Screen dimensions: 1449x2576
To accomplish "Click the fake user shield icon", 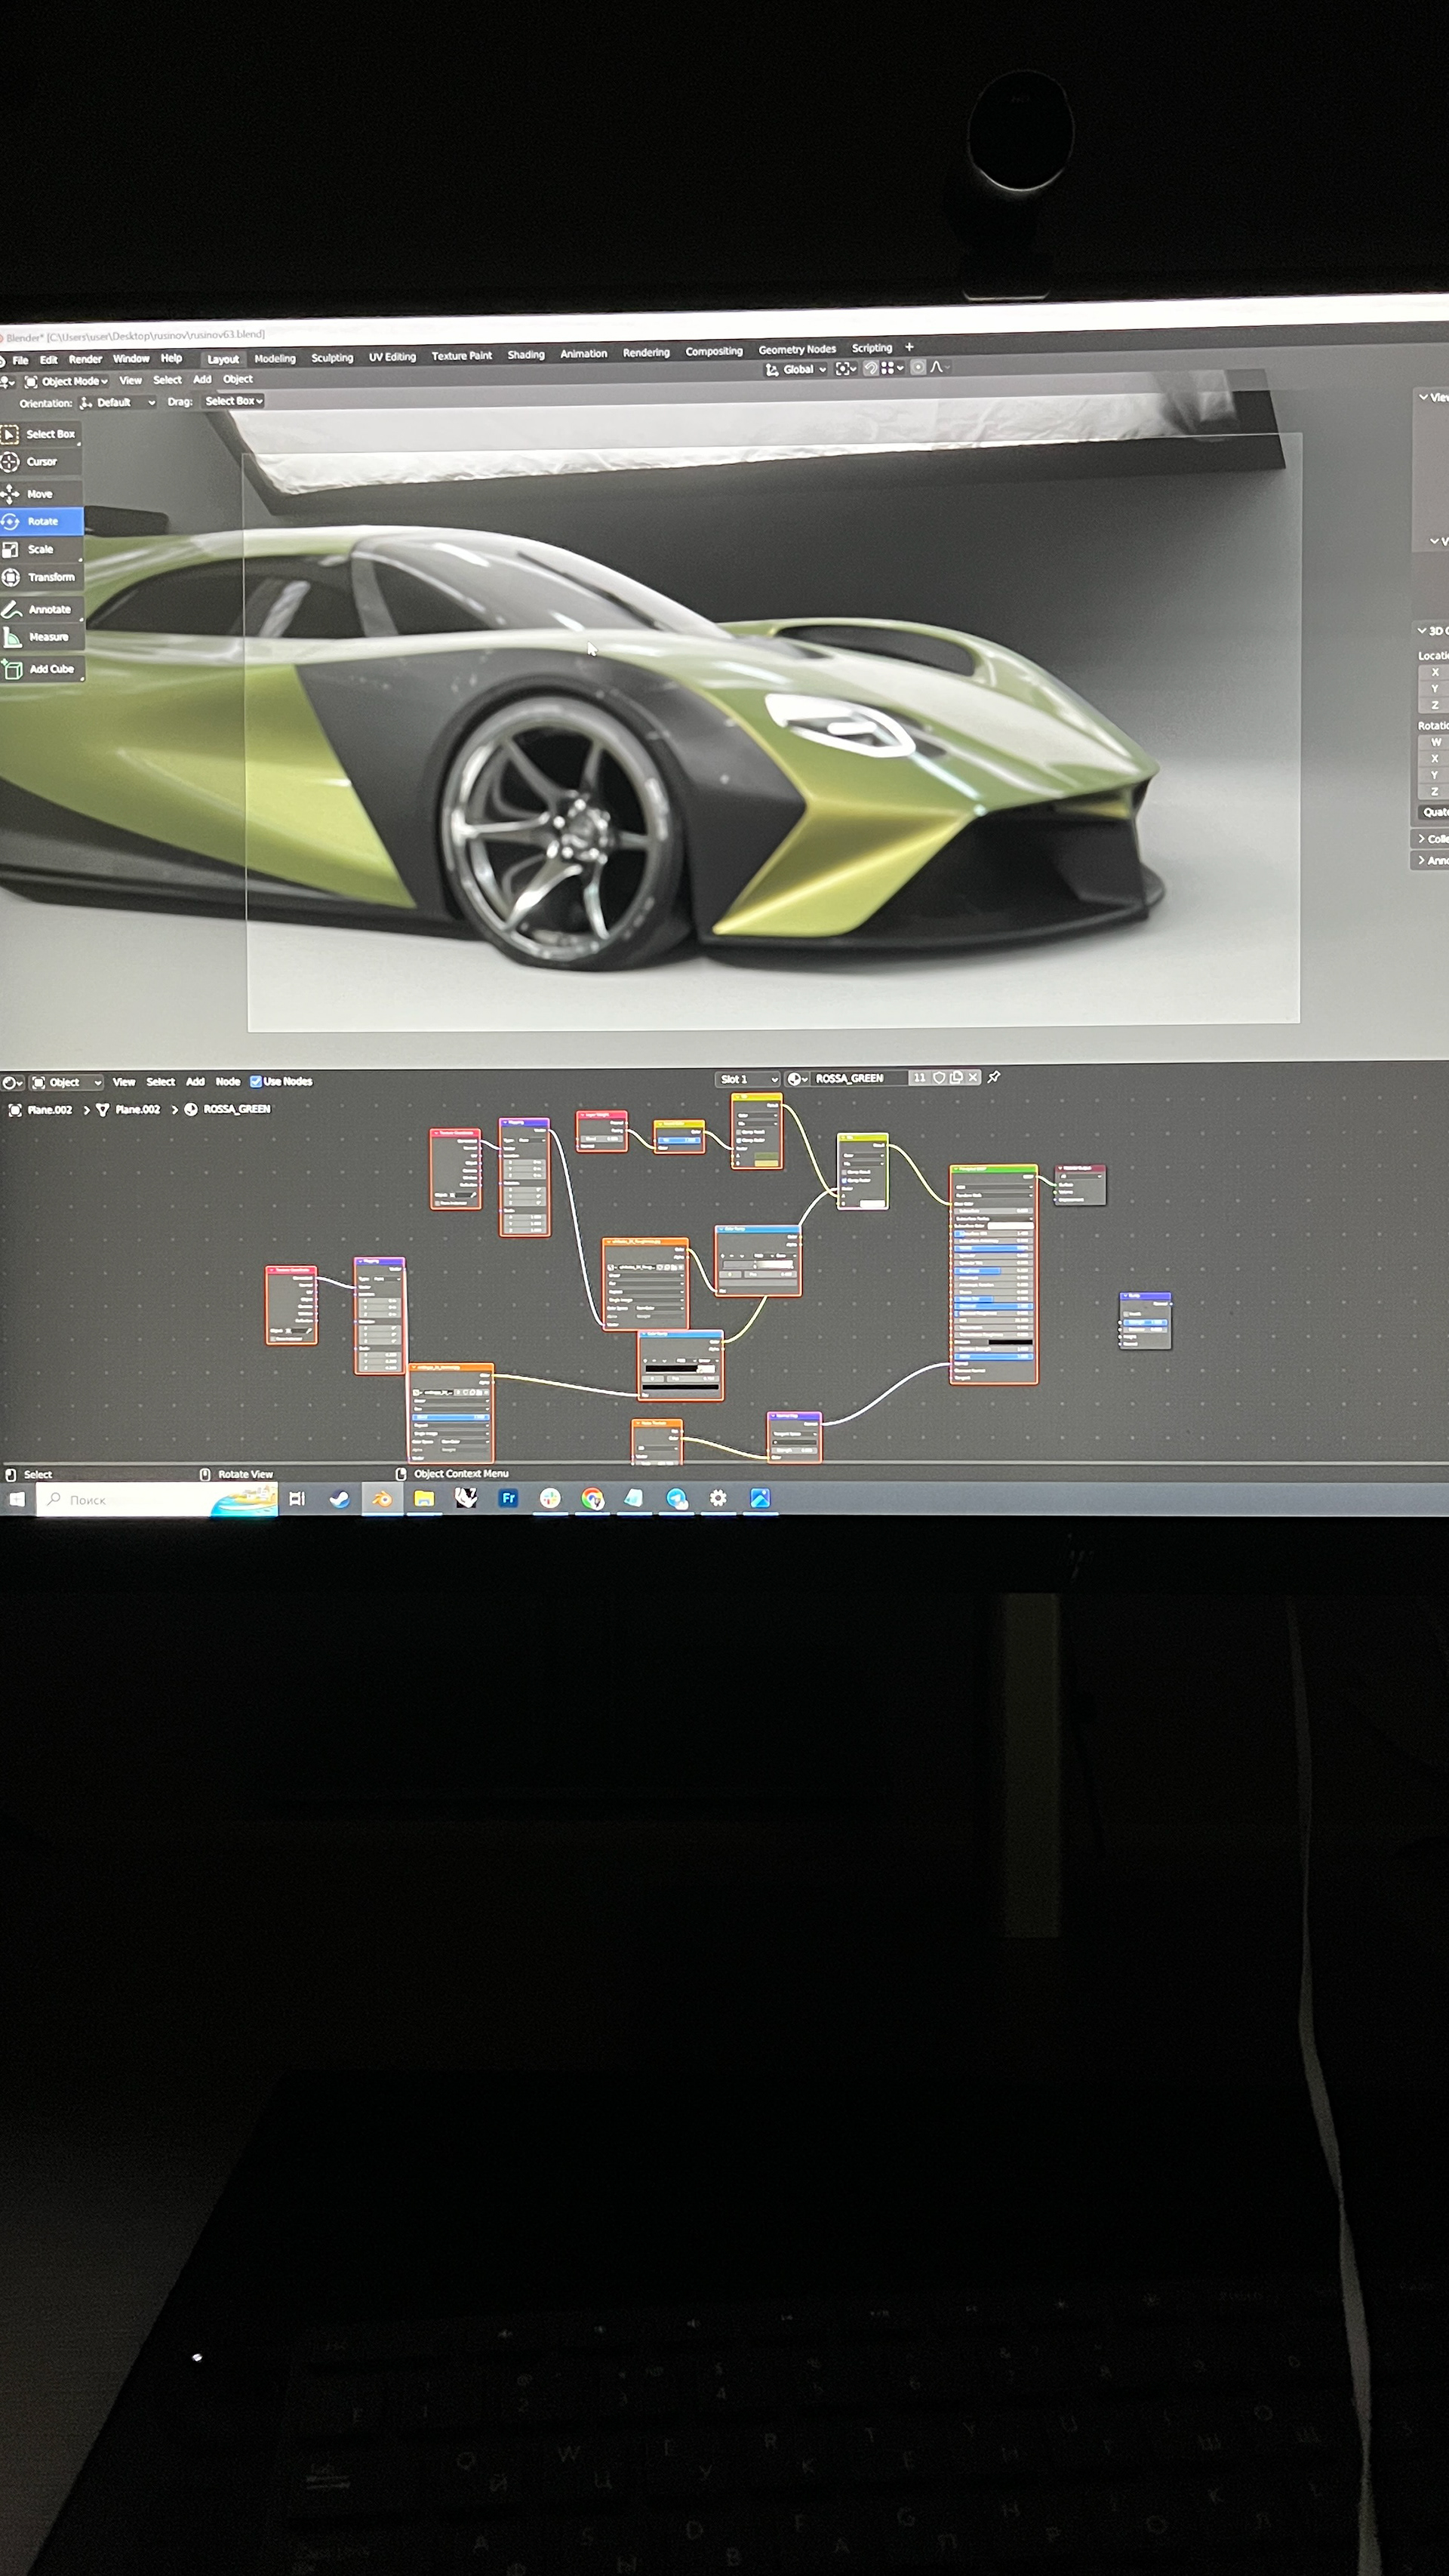I will click(939, 1078).
